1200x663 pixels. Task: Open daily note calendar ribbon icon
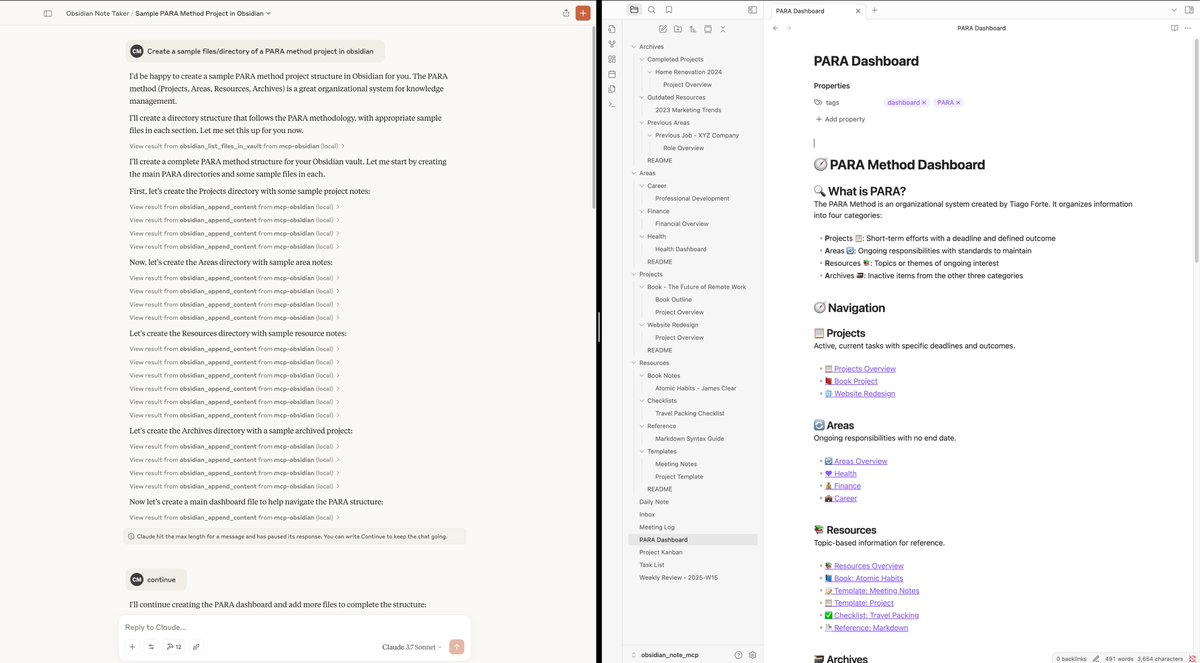(x=612, y=74)
